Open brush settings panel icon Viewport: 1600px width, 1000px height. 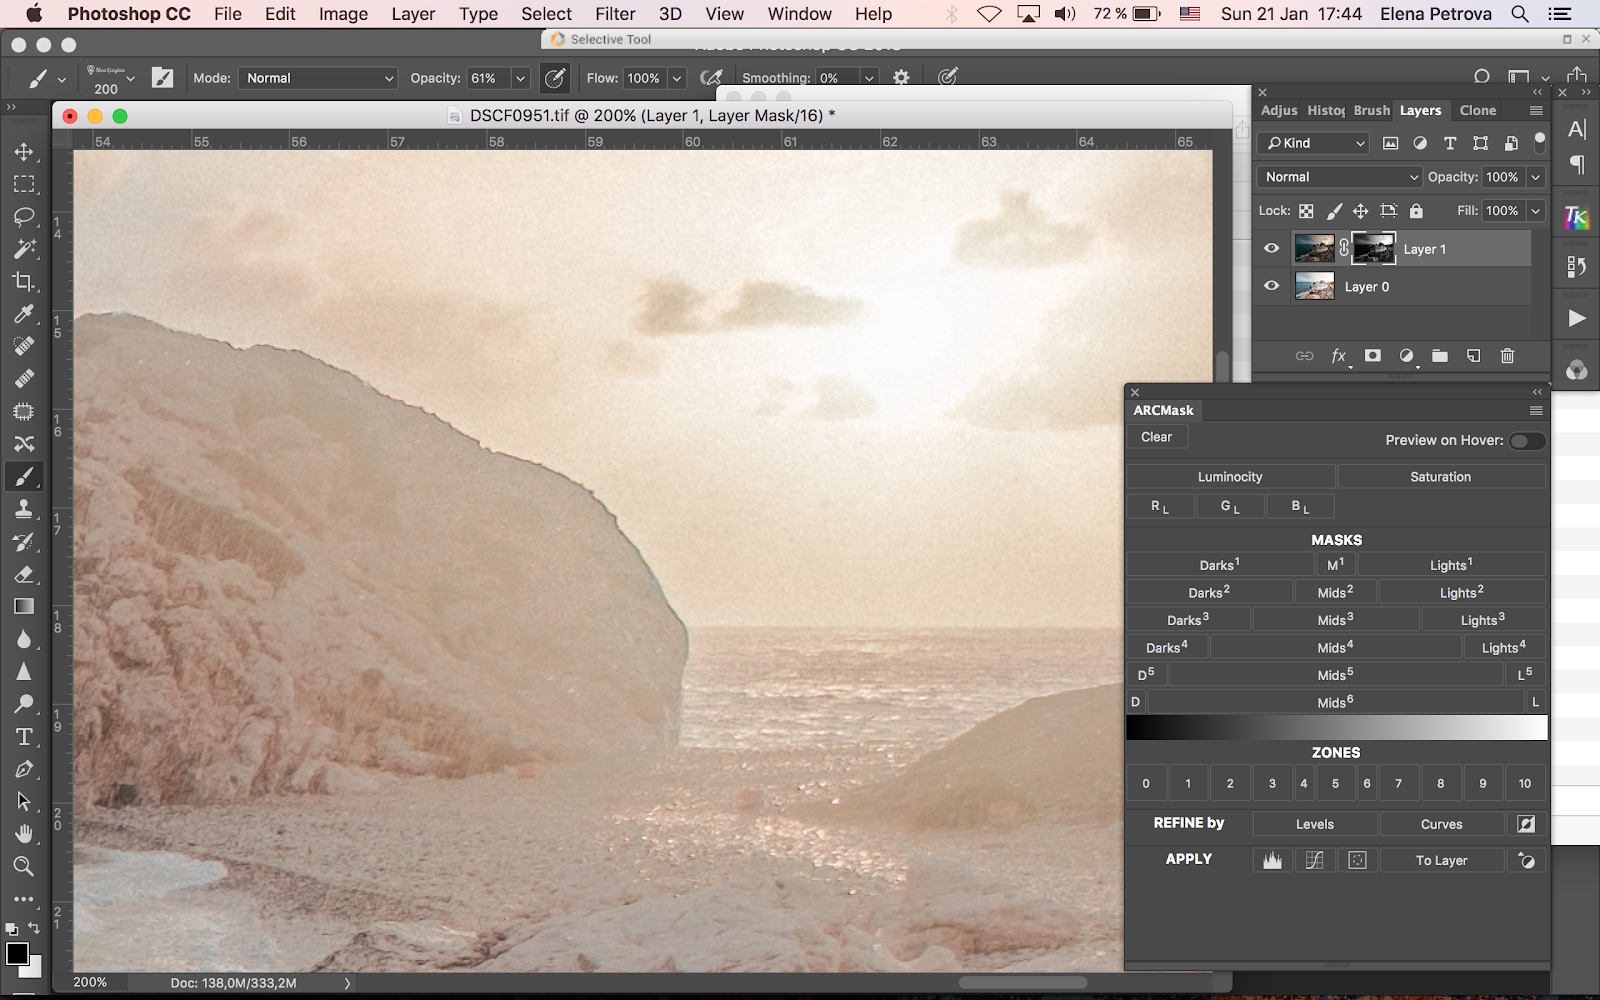(162, 78)
